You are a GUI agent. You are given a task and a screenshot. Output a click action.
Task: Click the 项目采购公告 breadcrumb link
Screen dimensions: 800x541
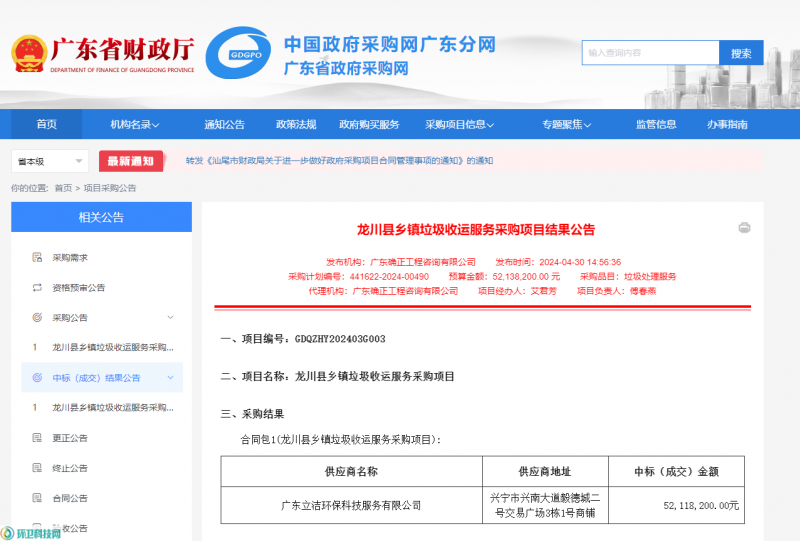[x=110, y=188]
